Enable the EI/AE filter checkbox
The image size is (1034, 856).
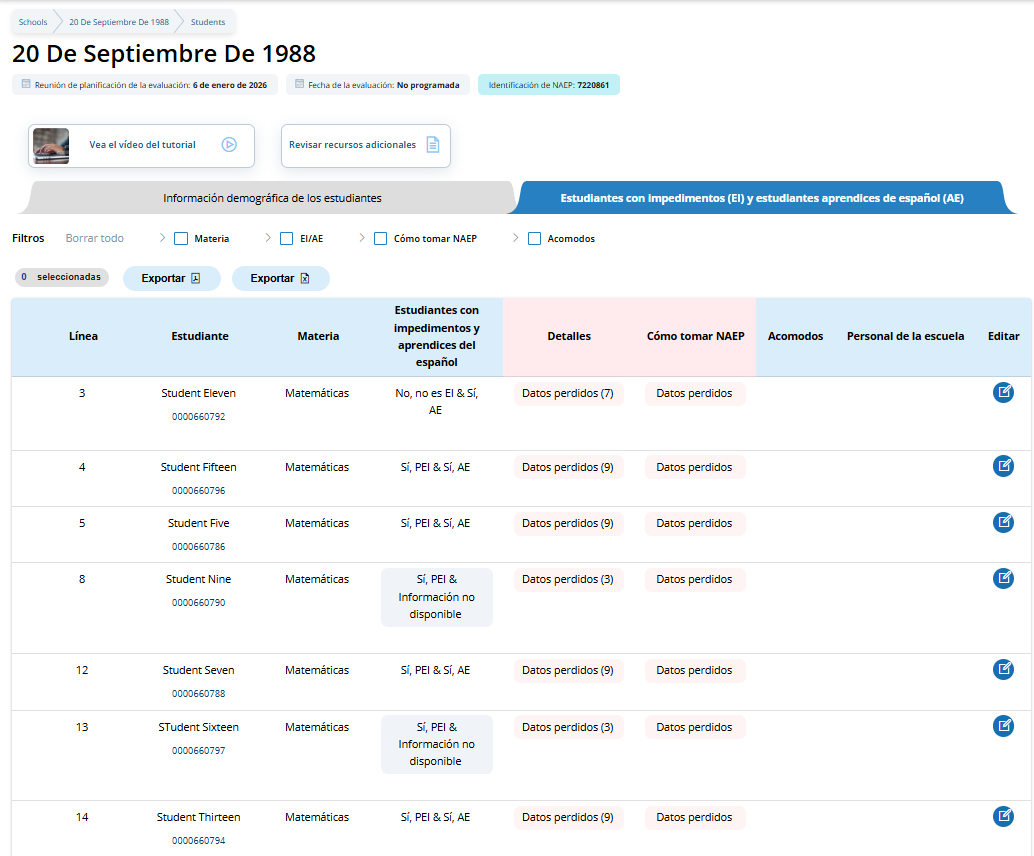(x=287, y=239)
